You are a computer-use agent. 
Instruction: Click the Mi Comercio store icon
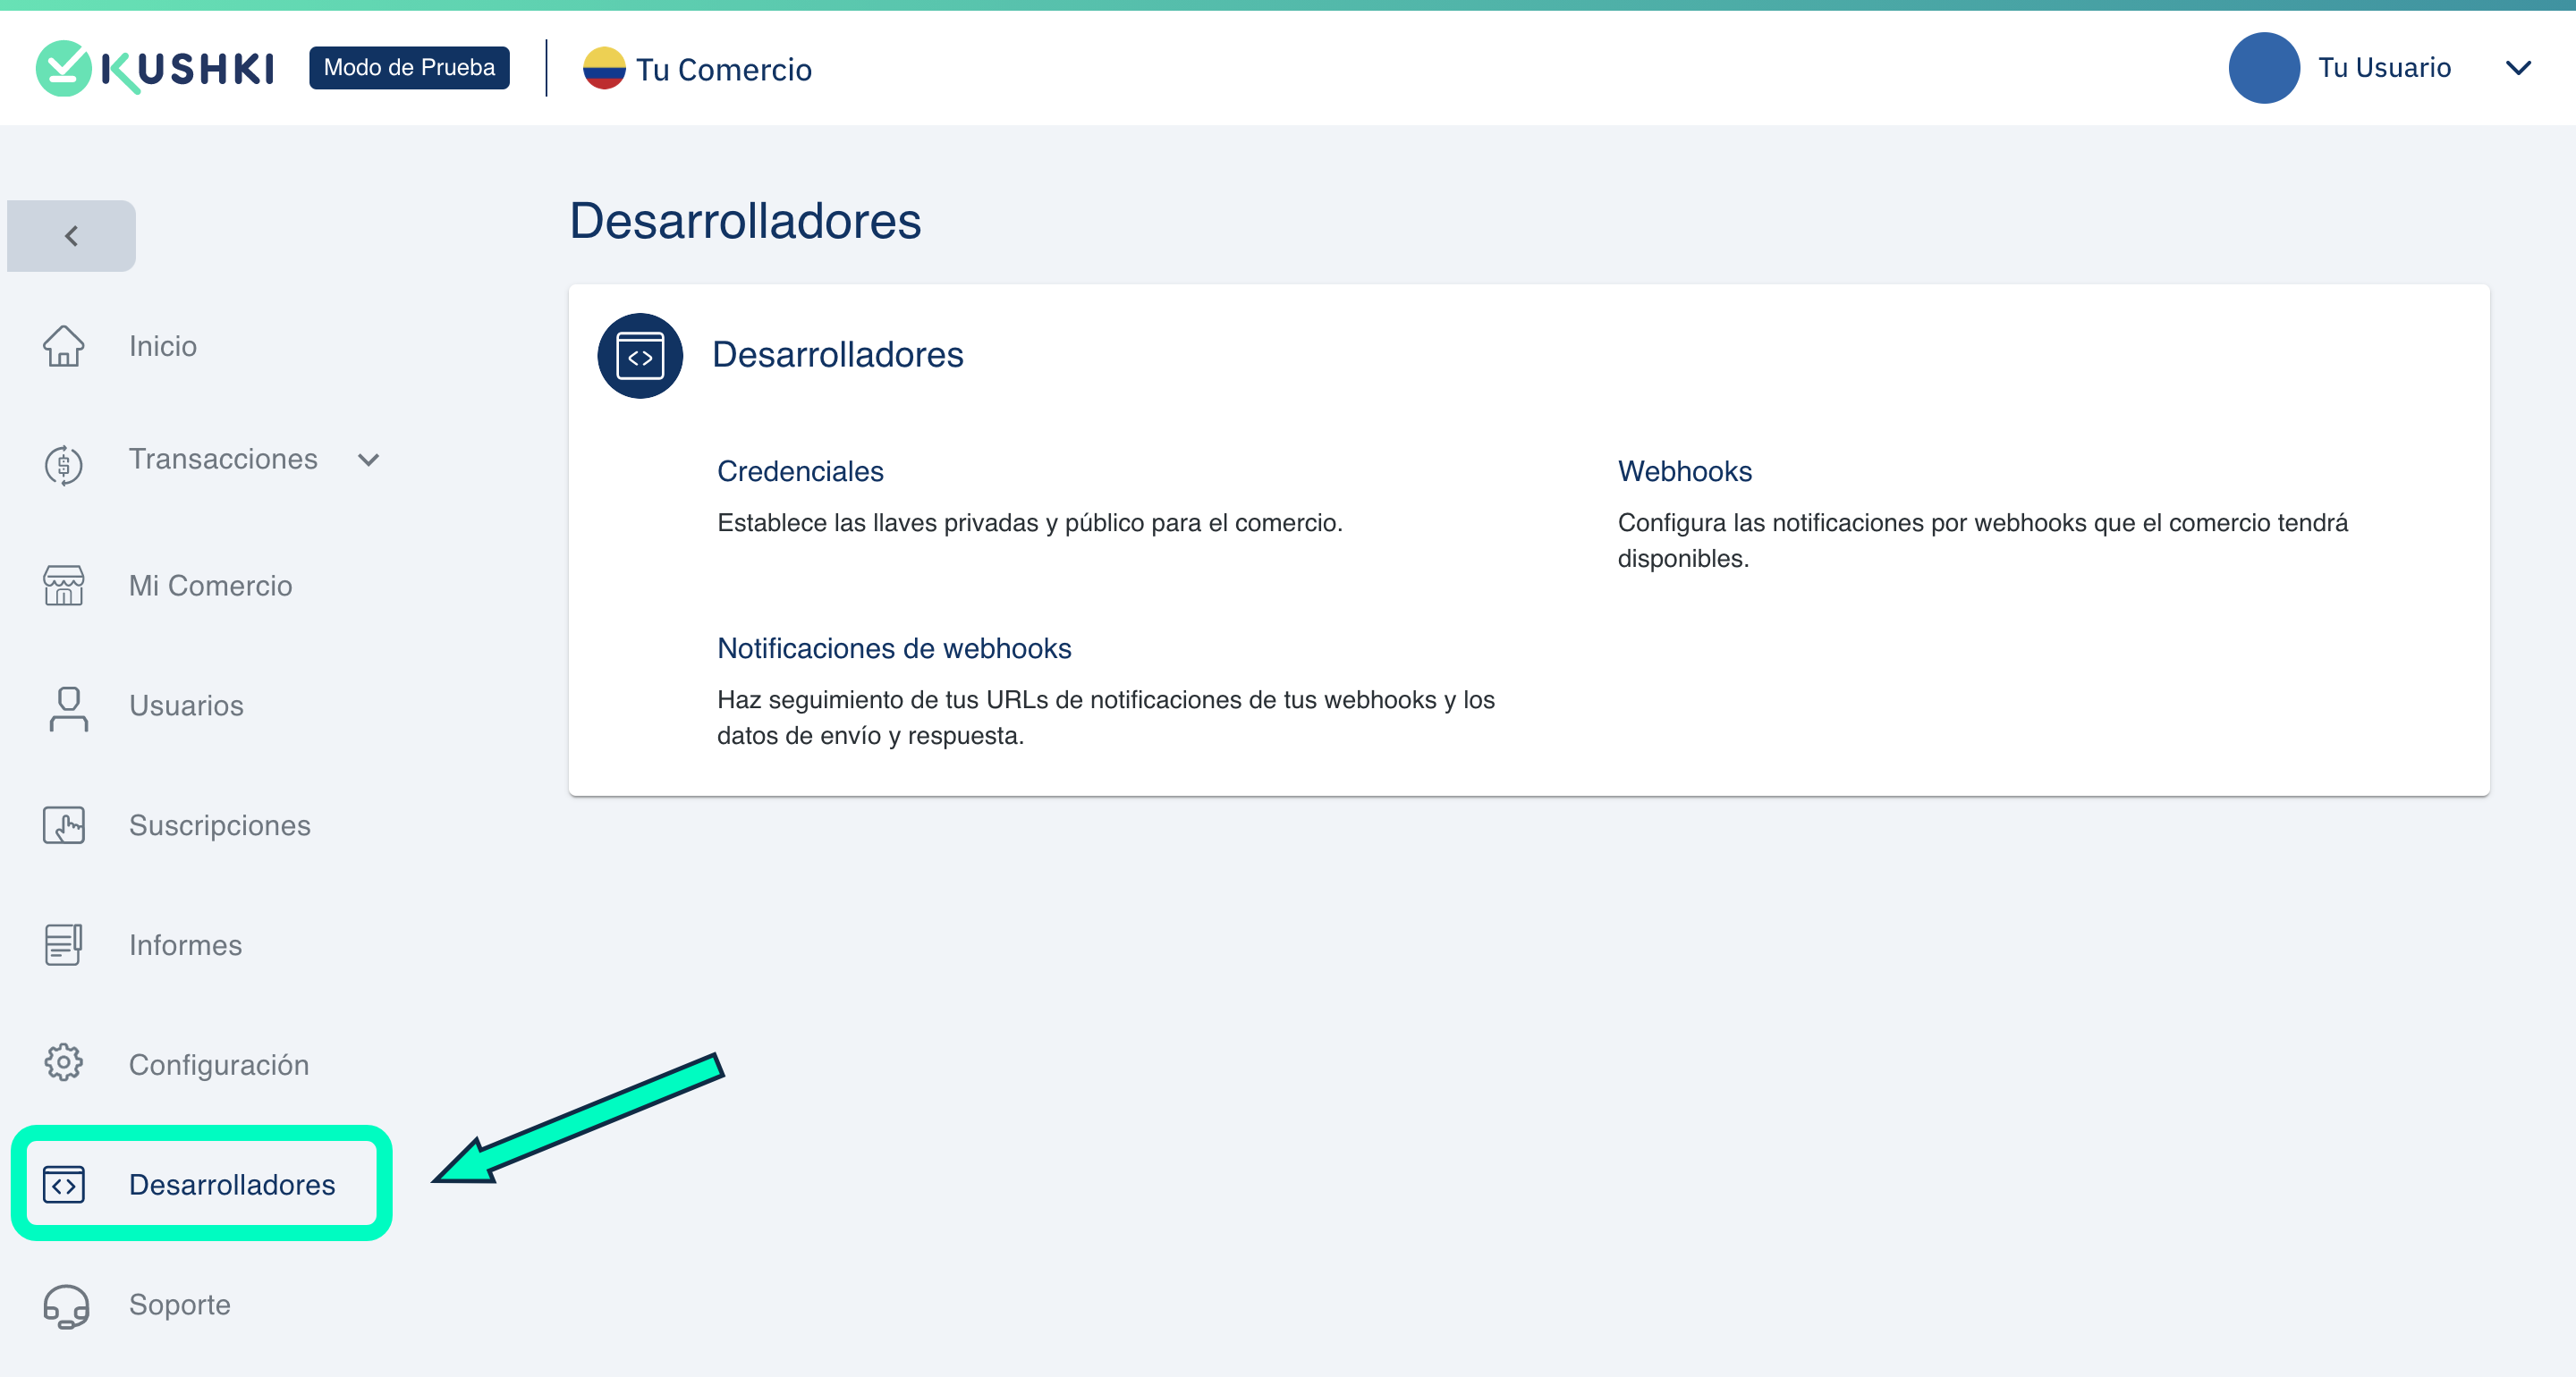tap(63, 585)
